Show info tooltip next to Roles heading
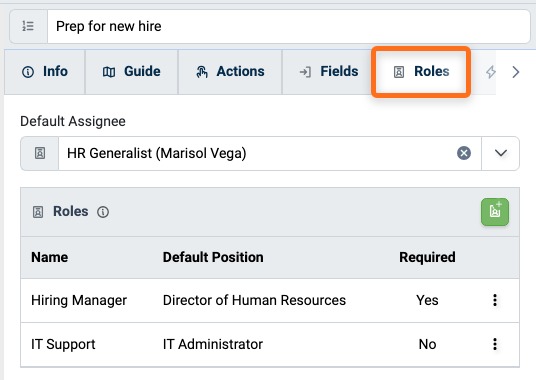The height and width of the screenshot is (380, 536). pyautogui.click(x=103, y=212)
